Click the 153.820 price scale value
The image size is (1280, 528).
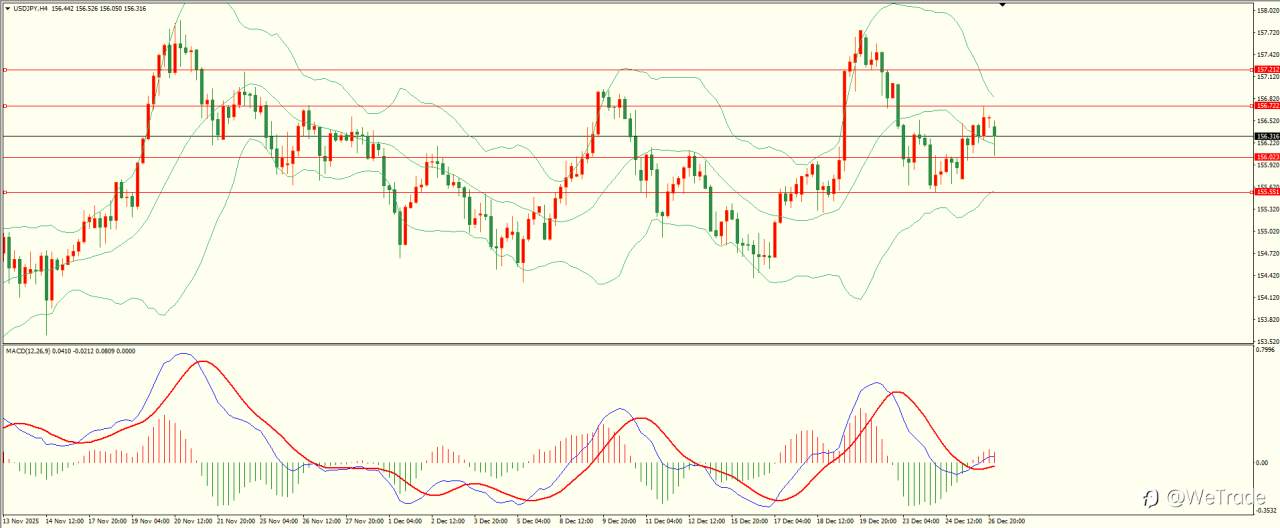[1267, 319]
